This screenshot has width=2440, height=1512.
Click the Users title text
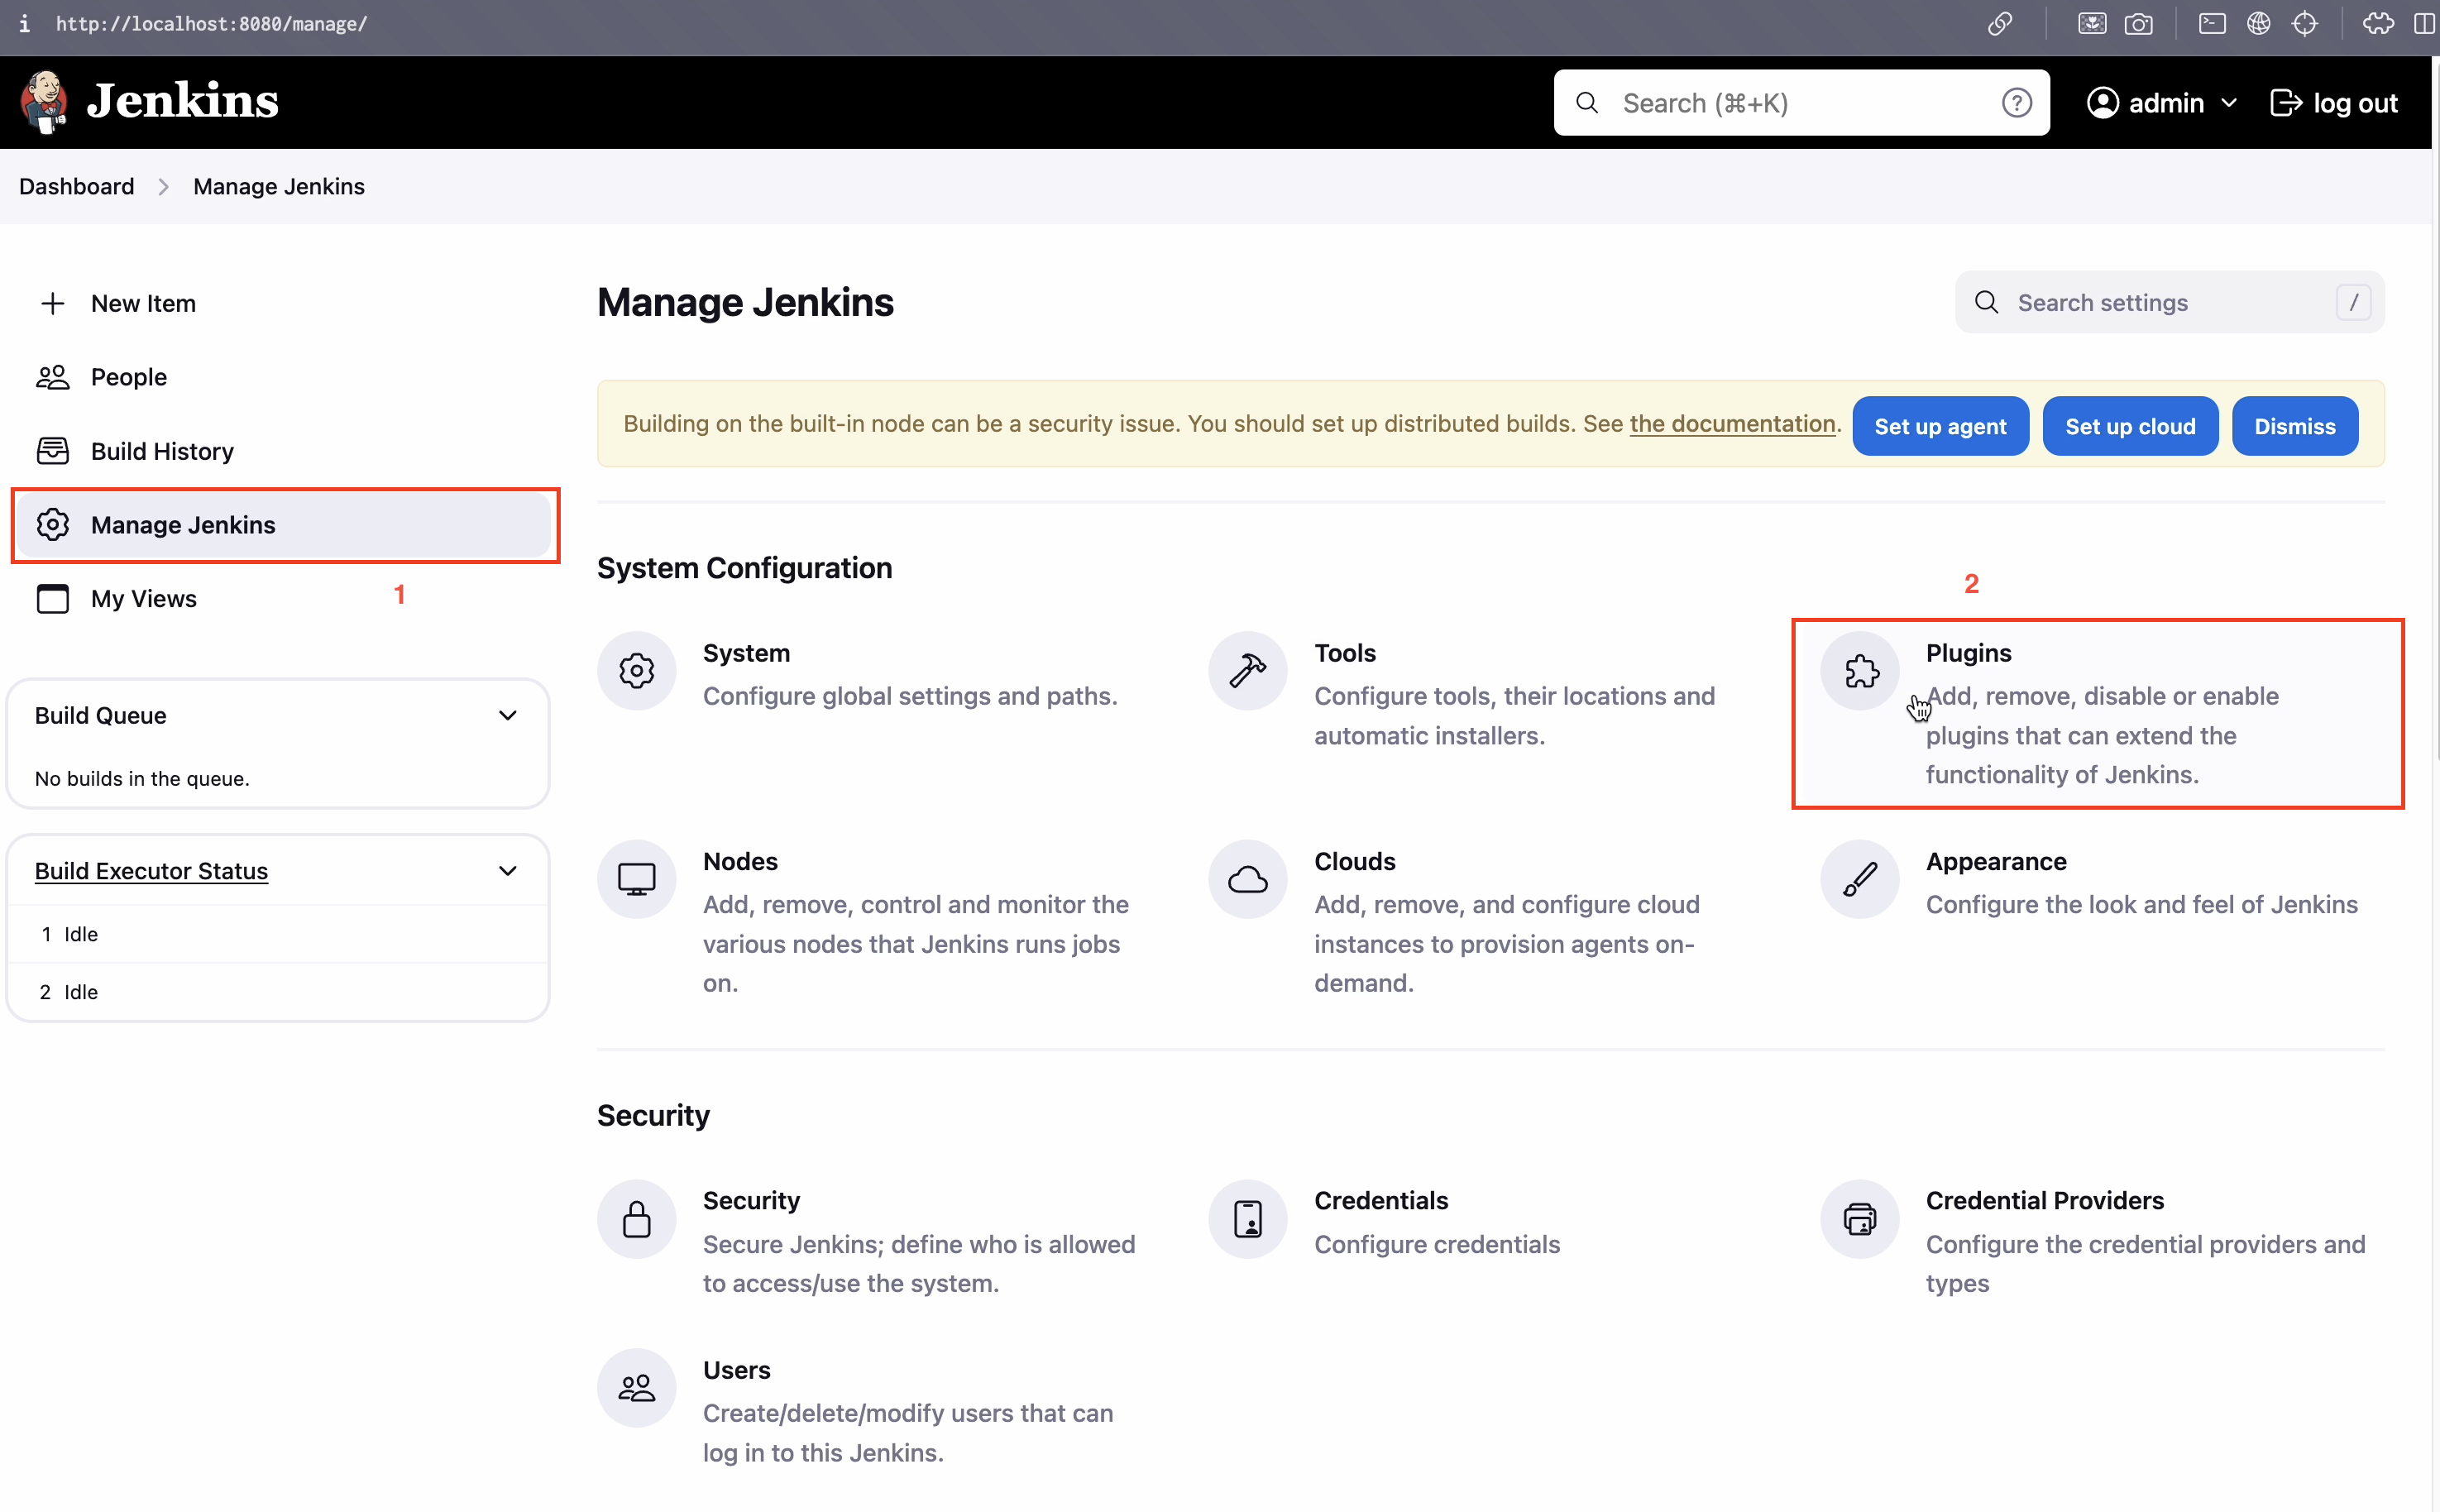pyautogui.click(x=736, y=1370)
